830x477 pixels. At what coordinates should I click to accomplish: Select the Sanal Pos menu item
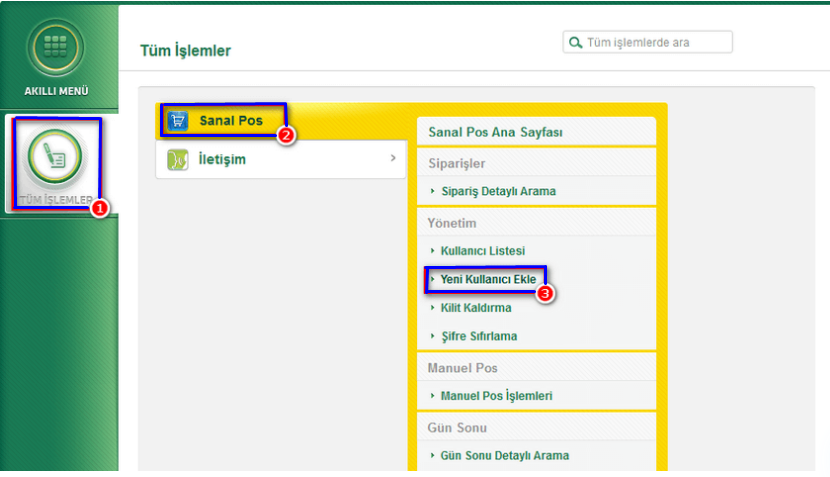click(x=231, y=121)
